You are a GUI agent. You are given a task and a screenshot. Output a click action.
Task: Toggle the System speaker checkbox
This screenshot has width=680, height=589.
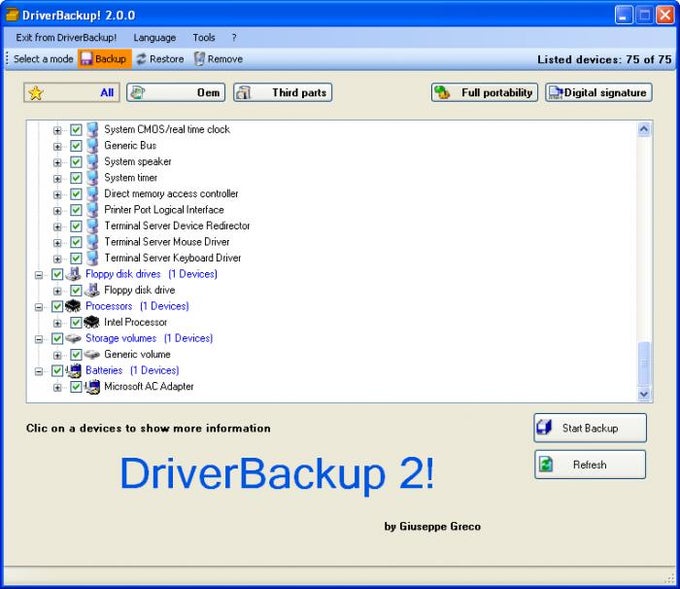(76, 162)
